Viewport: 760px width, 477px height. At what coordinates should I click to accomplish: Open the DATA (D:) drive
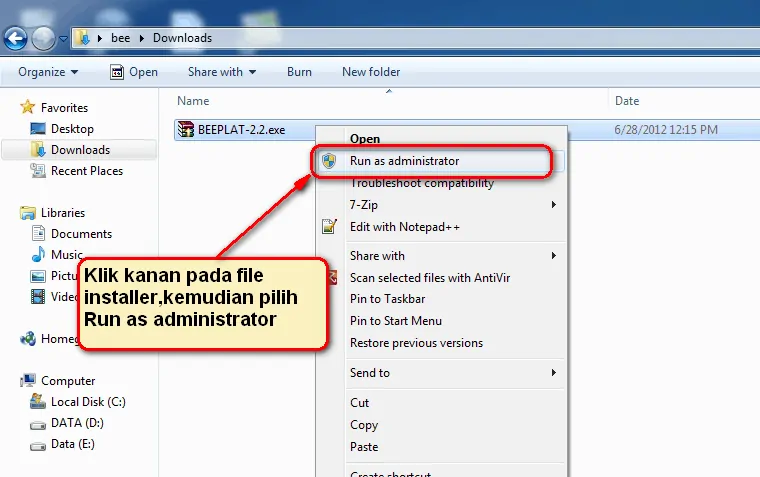pyautogui.click(x=78, y=423)
